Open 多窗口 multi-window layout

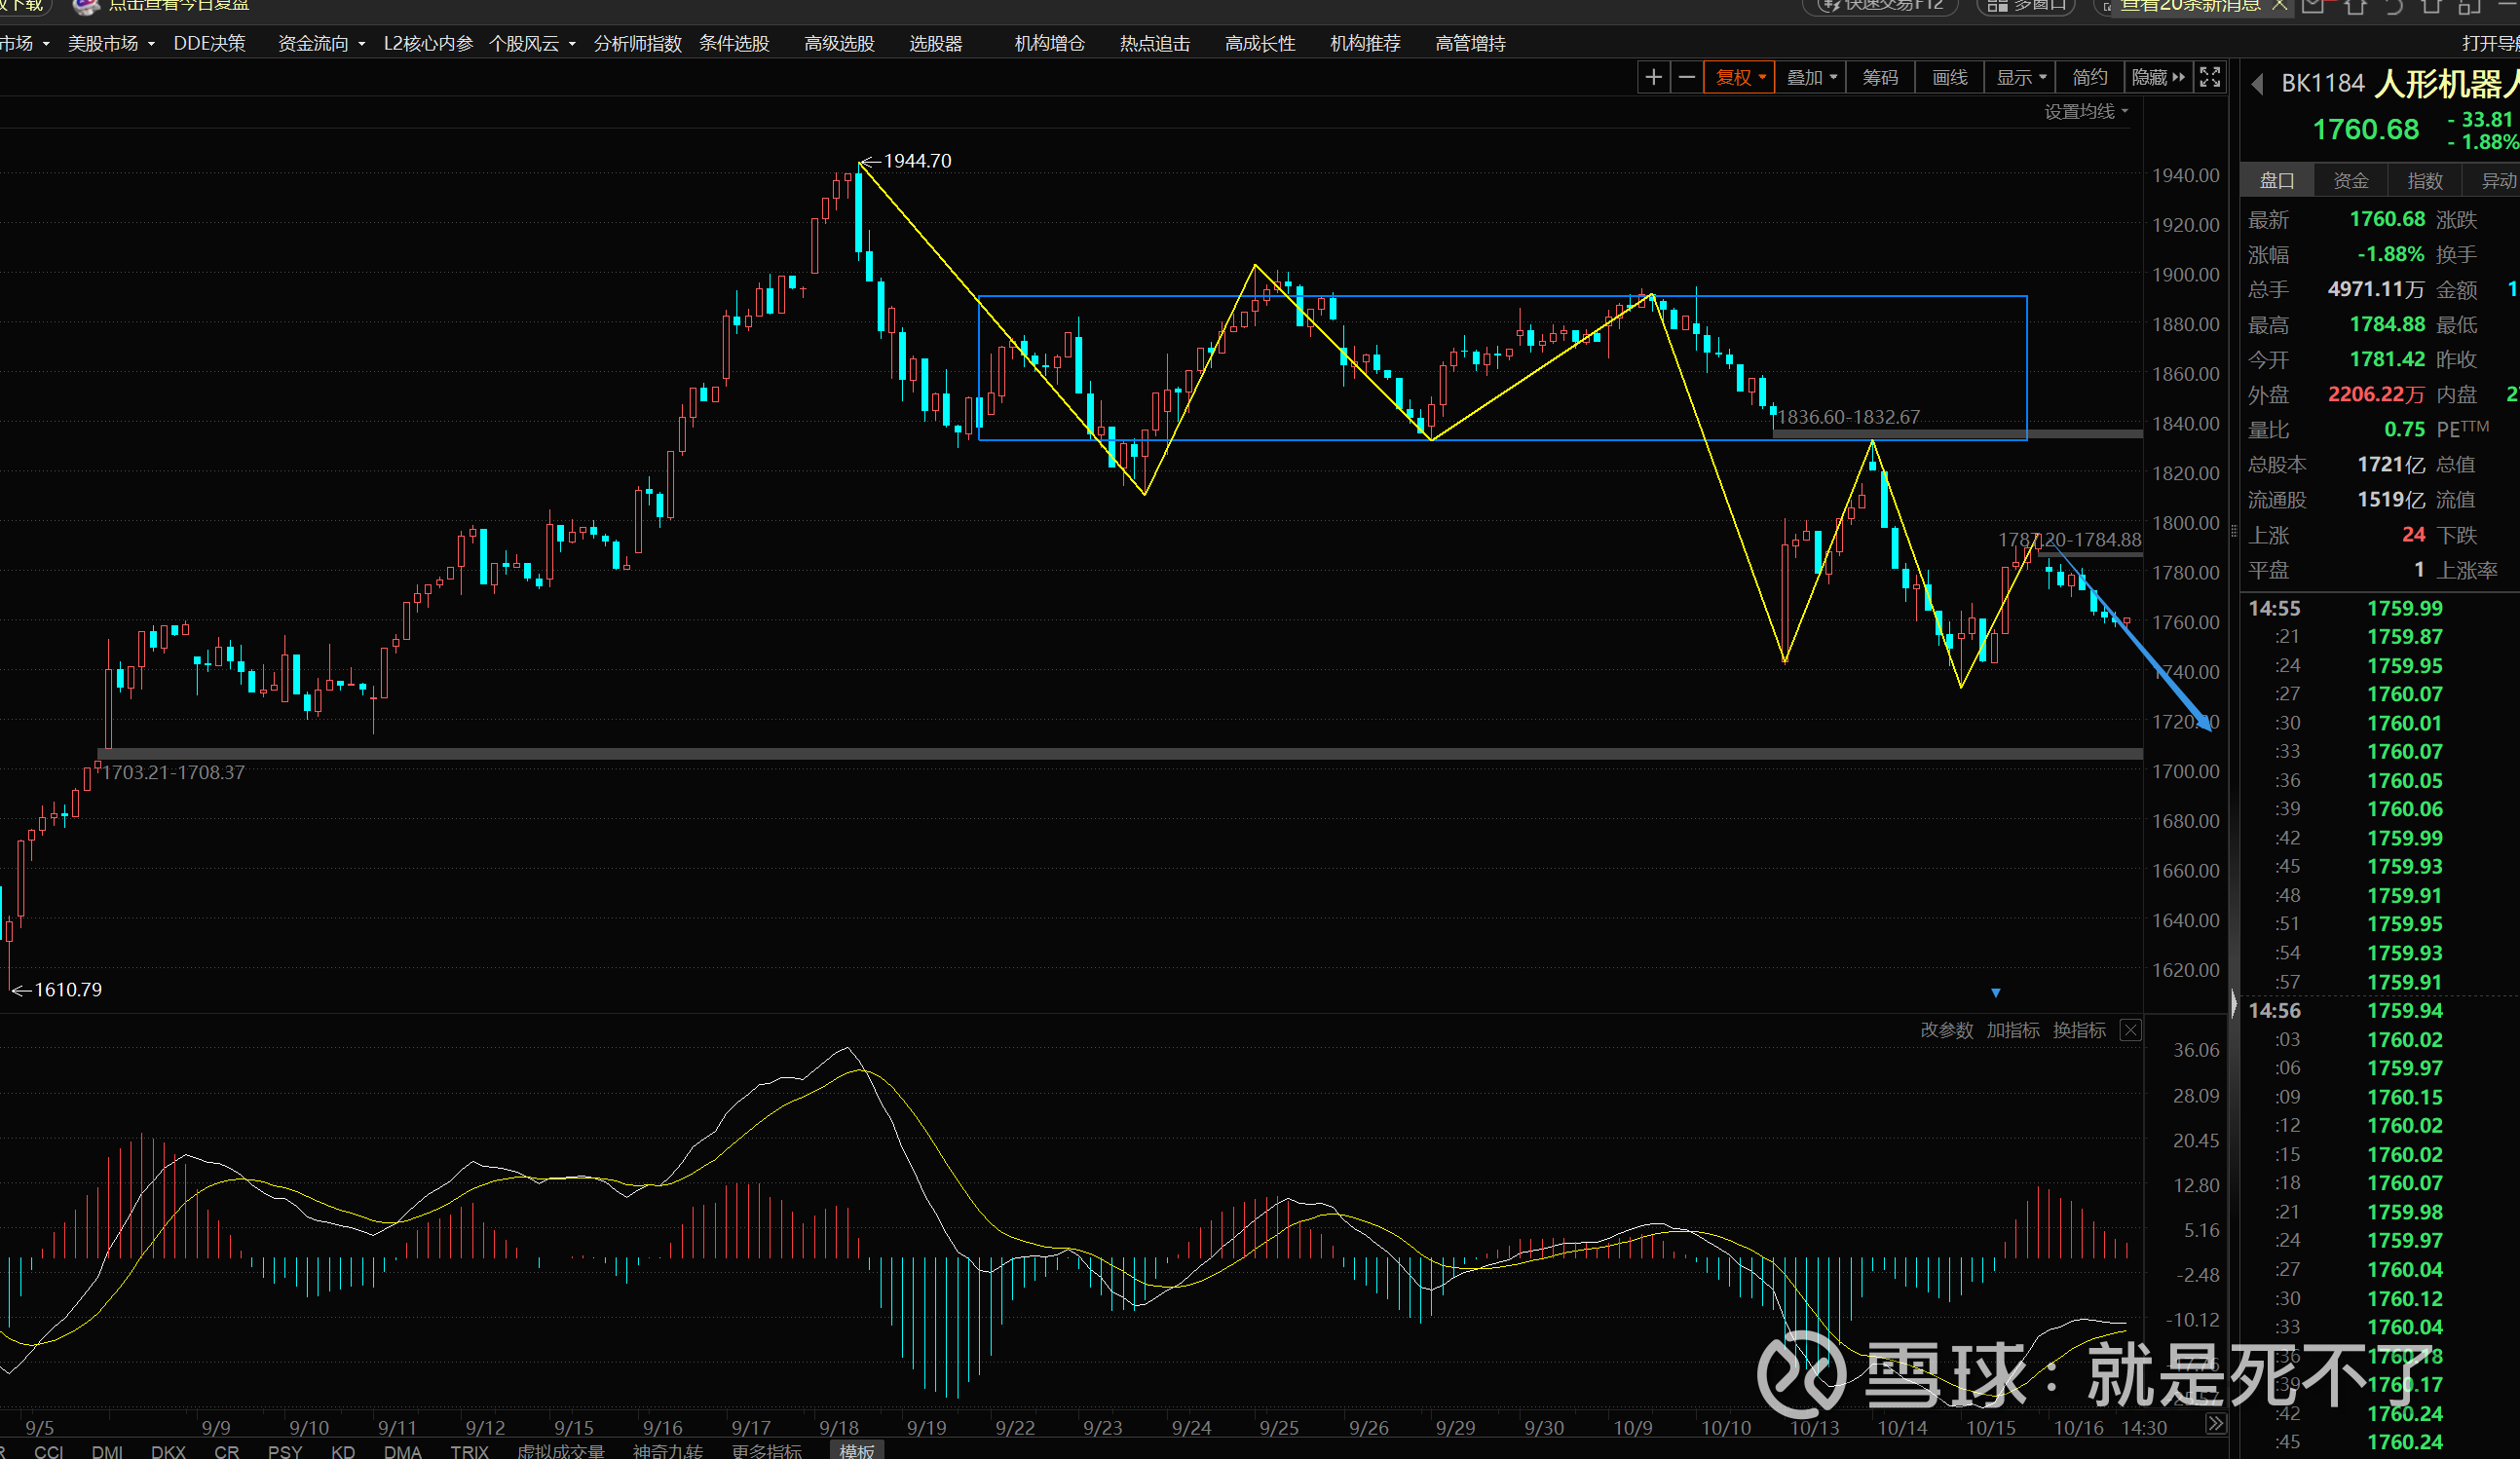coord(2027,5)
